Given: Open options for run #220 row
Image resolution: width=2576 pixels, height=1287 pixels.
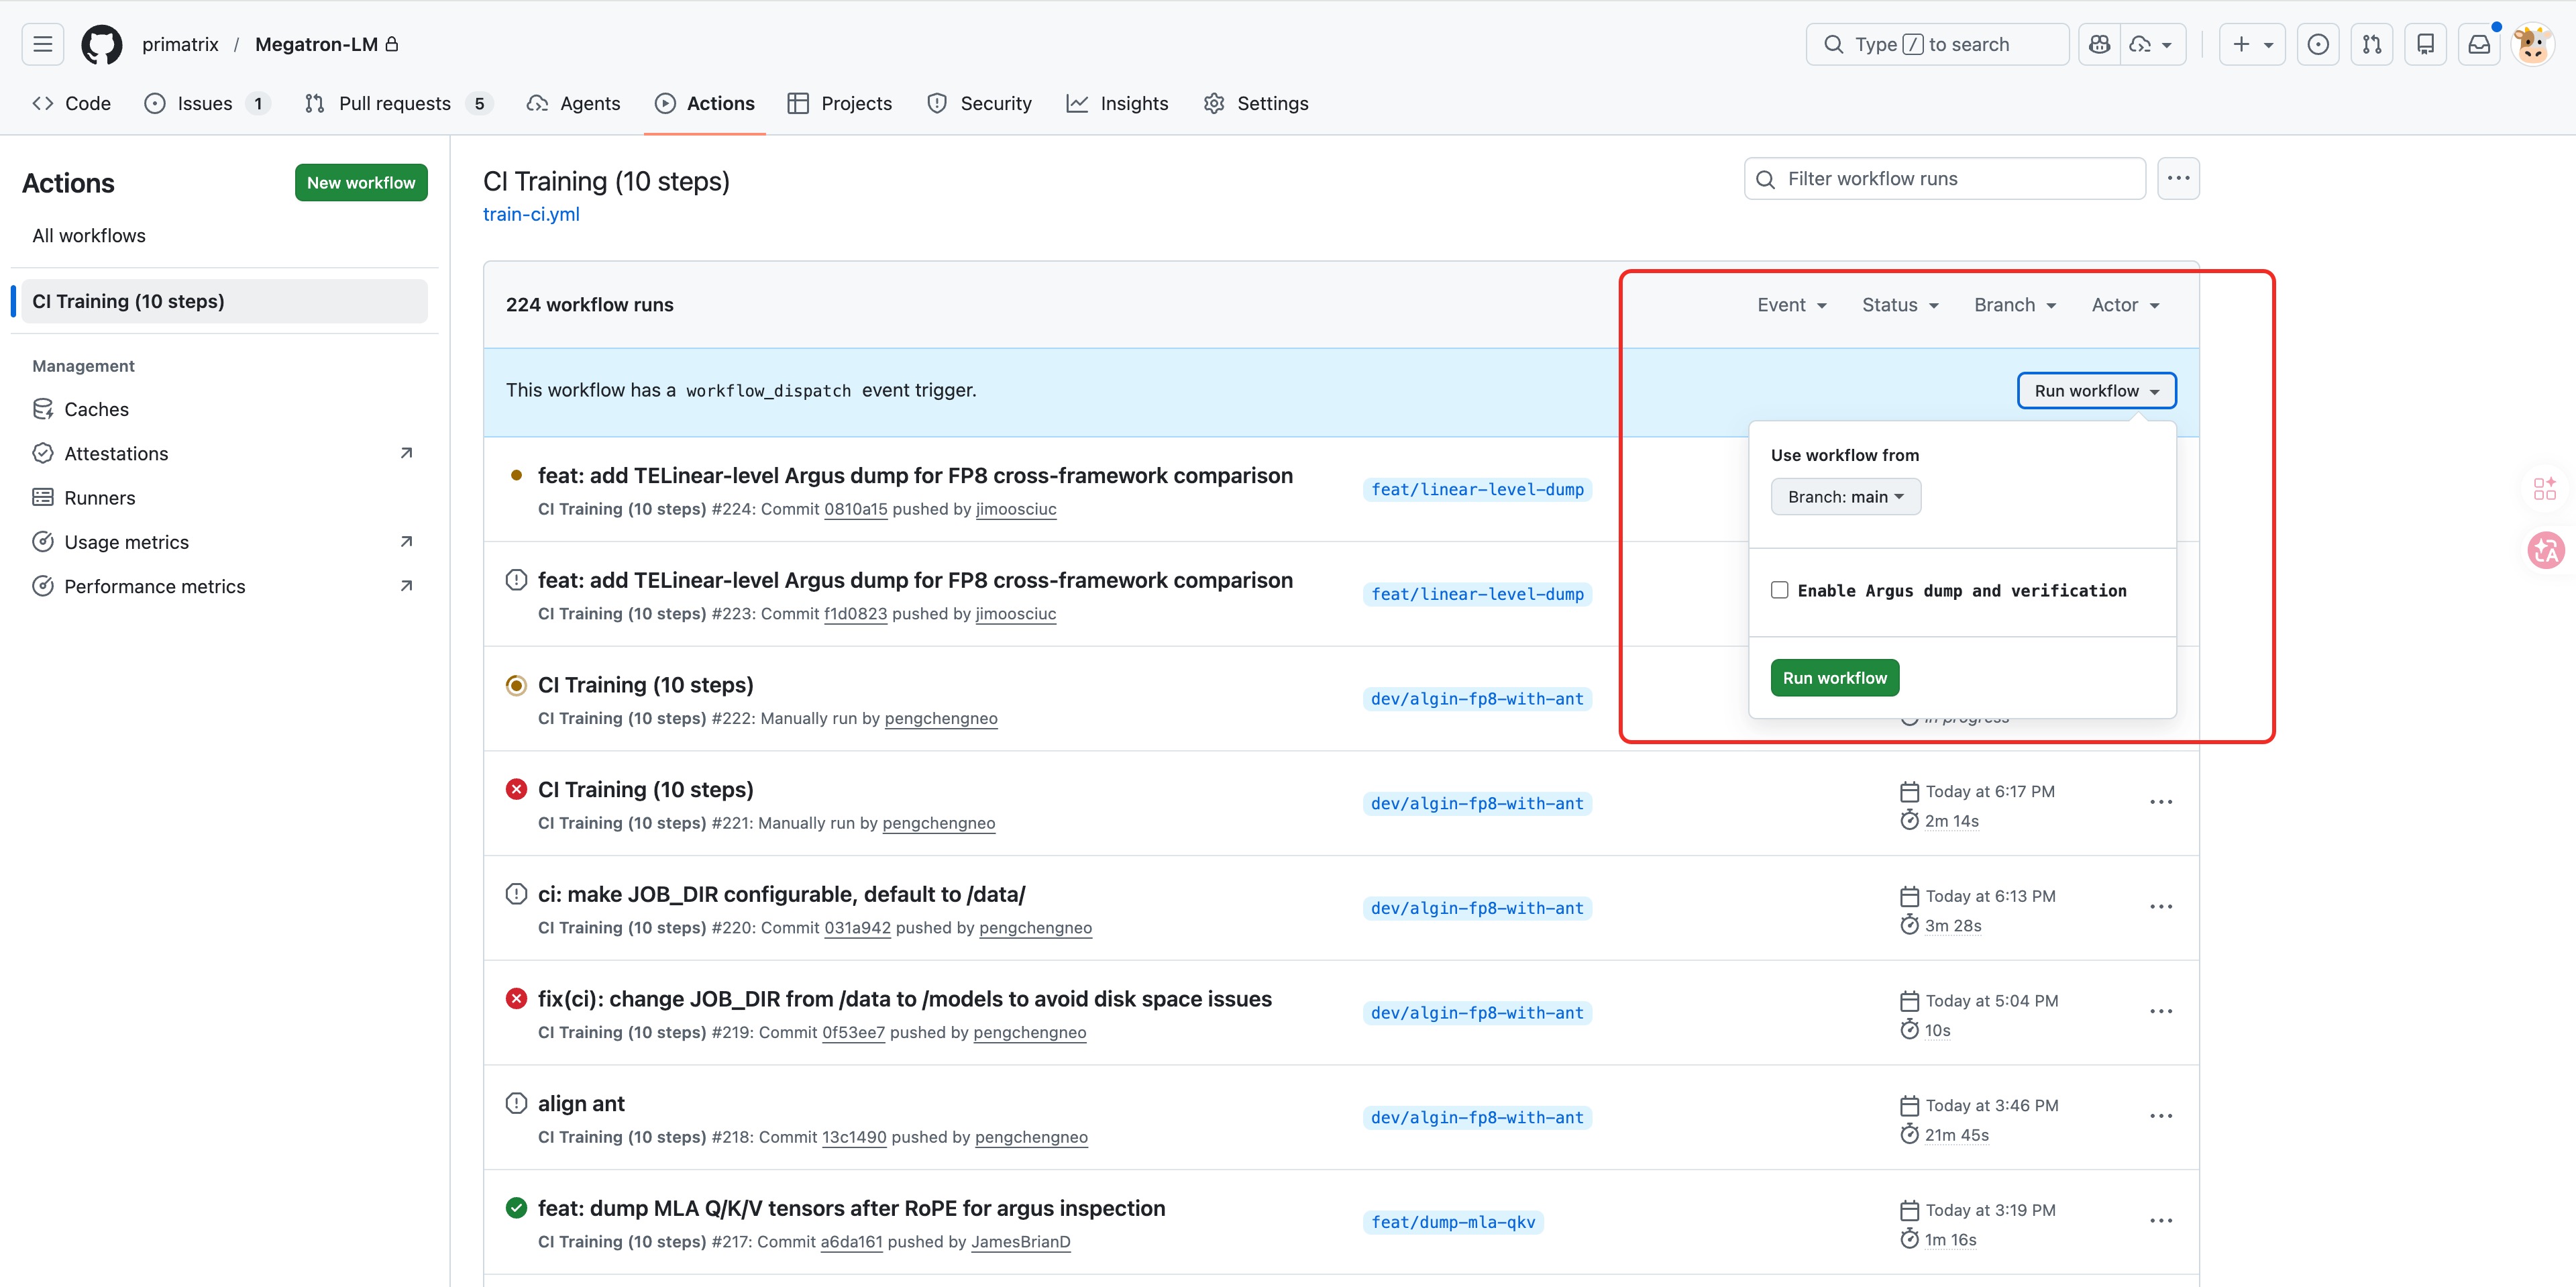Looking at the screenshot, I should point(2160,907).
